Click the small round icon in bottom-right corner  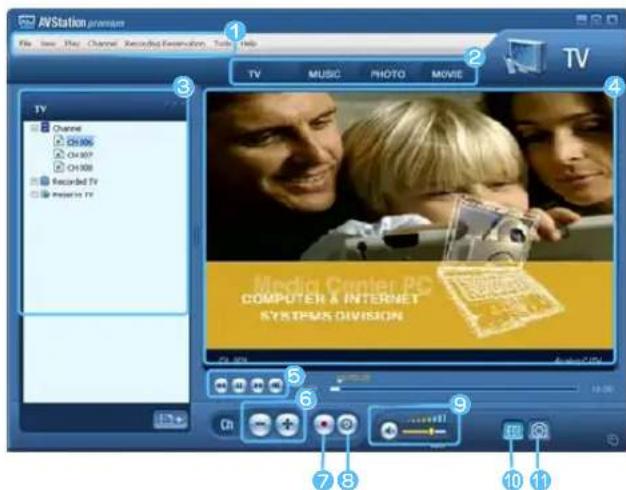tap(613, 439)
